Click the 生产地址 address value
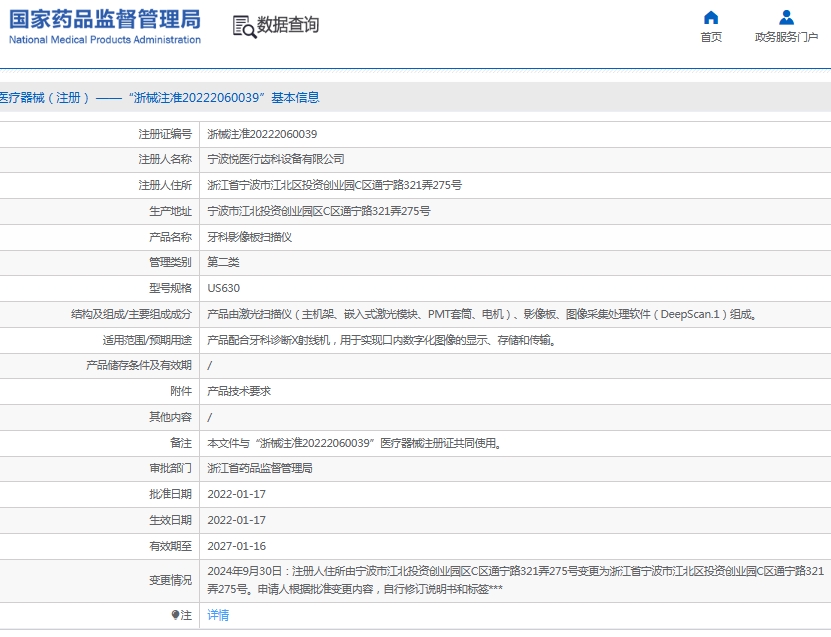Image resolution: width=831 pixels, height=637 pixels. click(319, 211)
